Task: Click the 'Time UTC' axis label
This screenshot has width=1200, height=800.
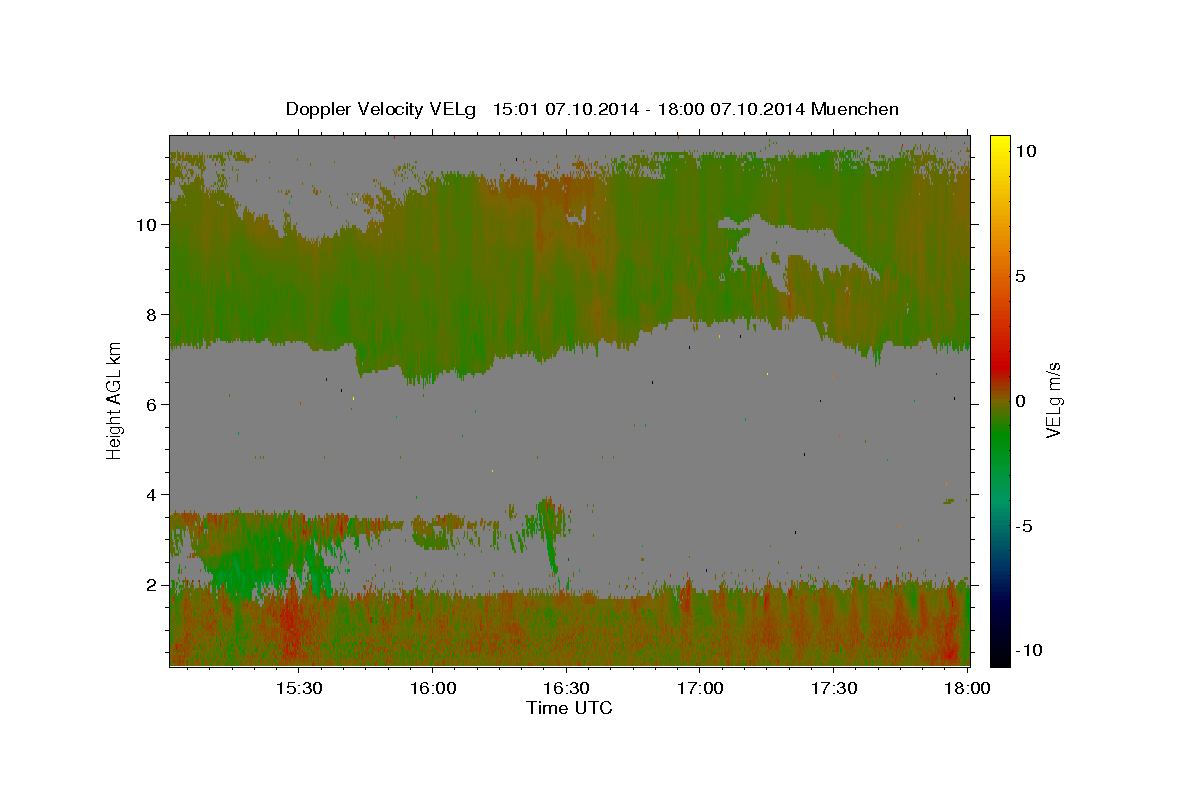Action: point(569,708)
